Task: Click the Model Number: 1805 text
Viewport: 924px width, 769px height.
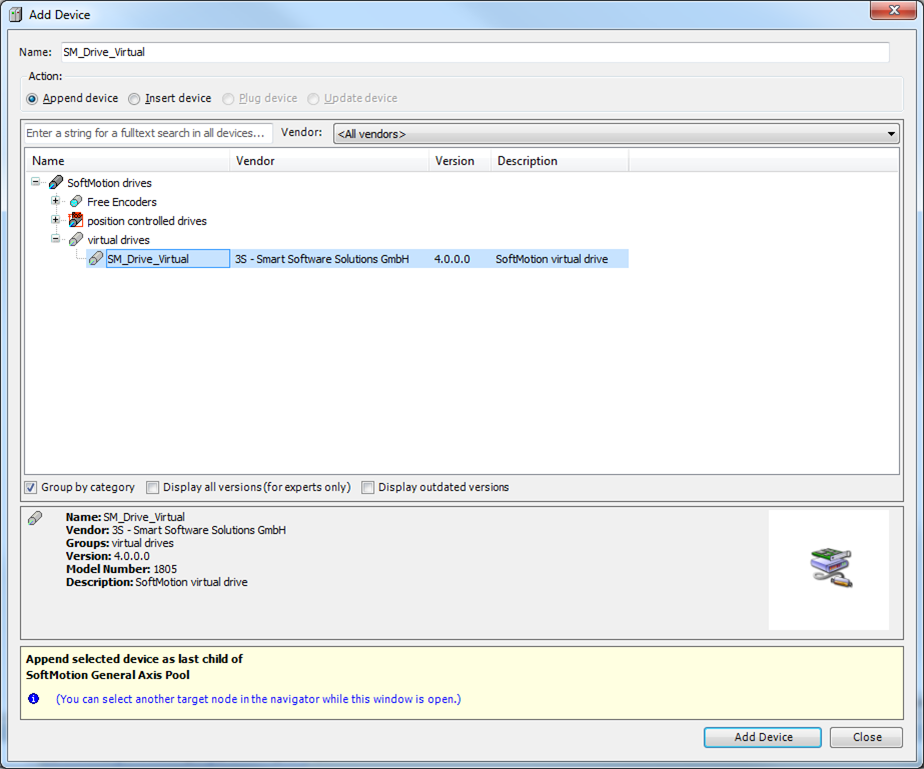Action: point(121,569)
